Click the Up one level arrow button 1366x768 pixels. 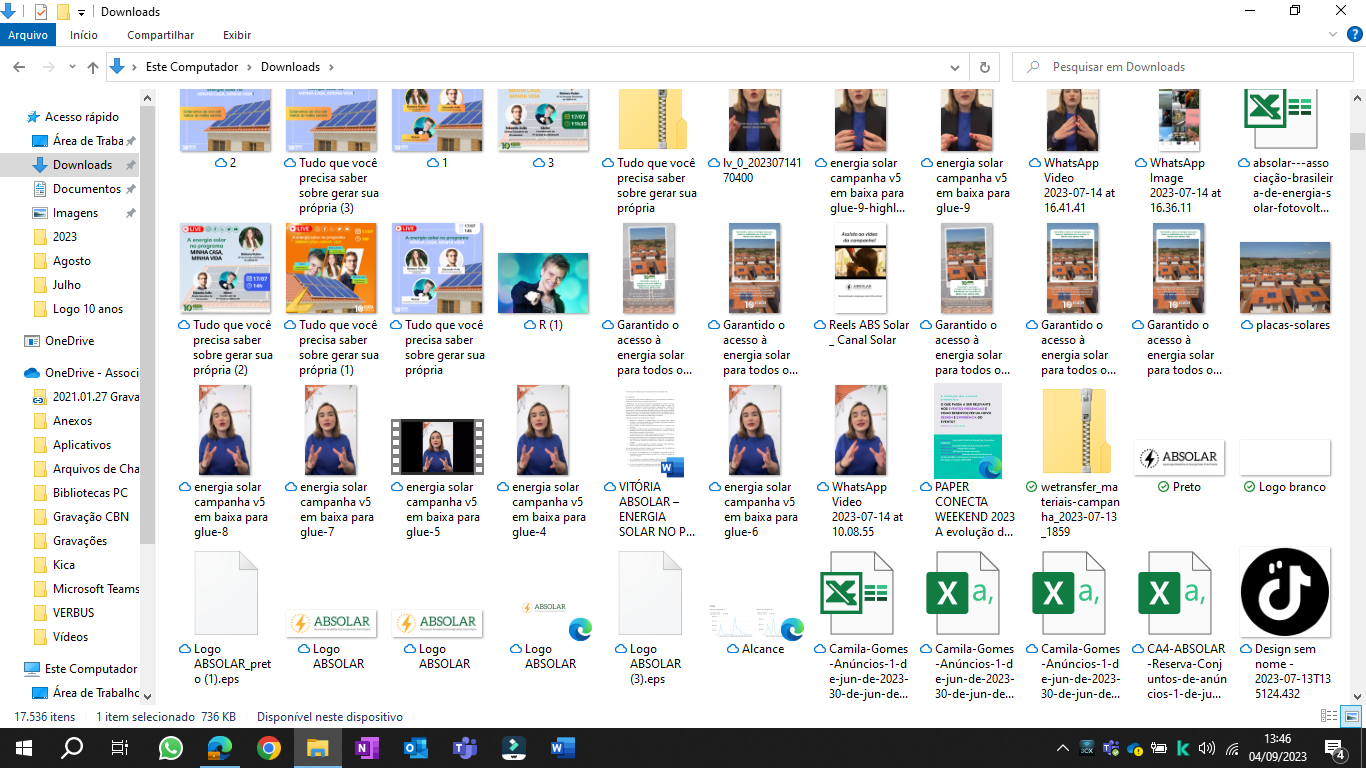tap(93, 67)
